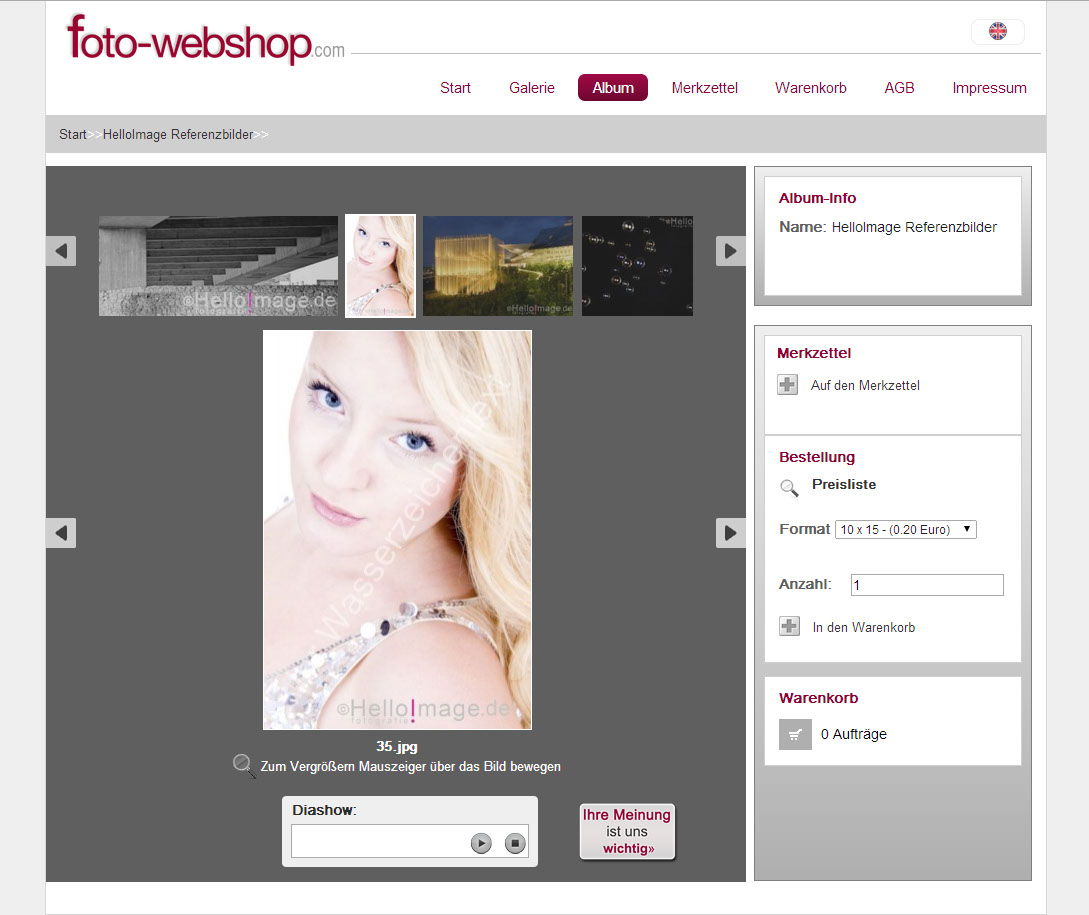This screenshot has height=915, width=1089.
Task: Select the dark bubbles thumbnail
Action: [638, 266]
